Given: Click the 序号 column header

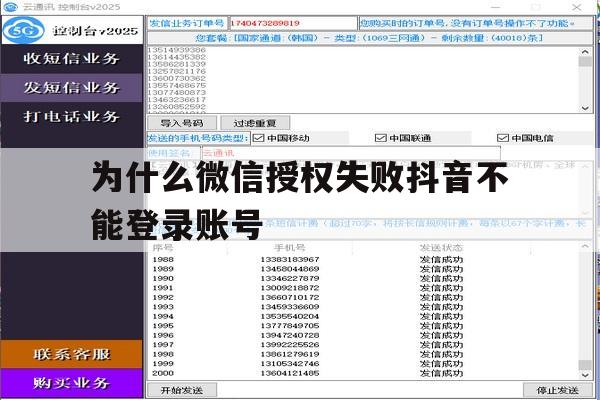Looking at the screenshot, I should click(x=163, y=248).
